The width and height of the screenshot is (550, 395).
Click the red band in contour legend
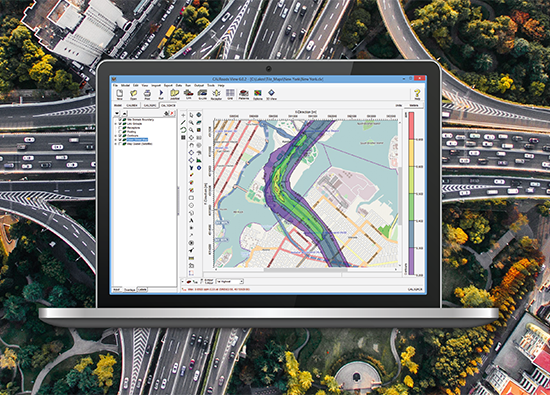tap(411, 126)
